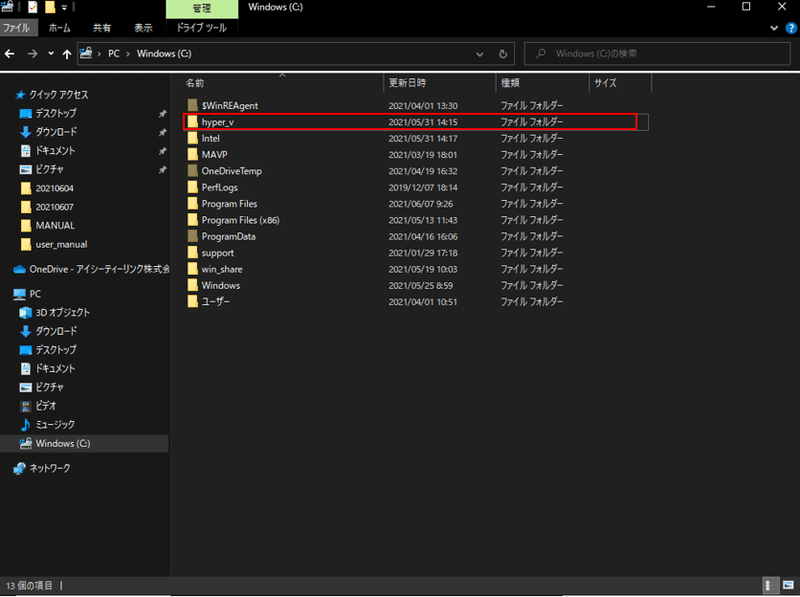This screenshot has width=800, height=597.
Task: Expand the ribbon with chevron
Action: (x=774, y=28)
